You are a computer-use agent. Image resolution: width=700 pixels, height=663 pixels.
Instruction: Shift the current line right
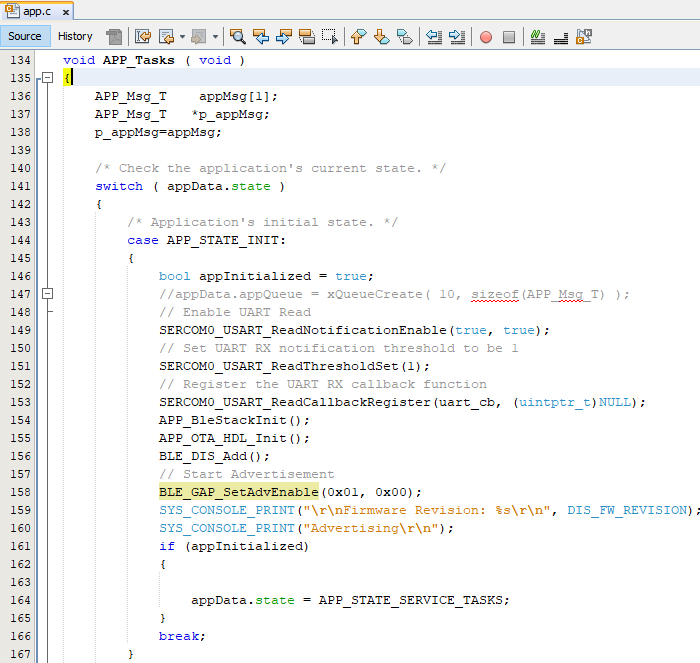pos(457,37)
